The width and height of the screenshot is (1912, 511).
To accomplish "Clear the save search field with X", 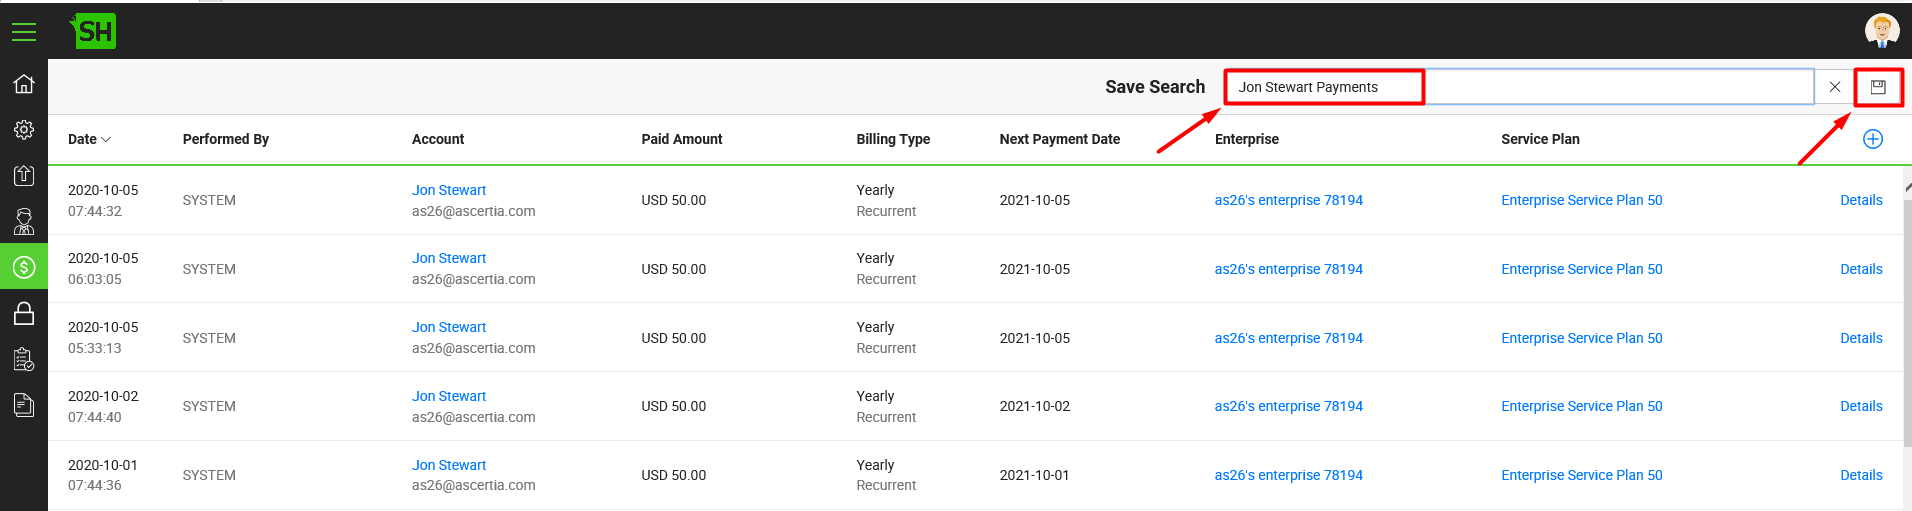I will click(x=1835, y=87).
